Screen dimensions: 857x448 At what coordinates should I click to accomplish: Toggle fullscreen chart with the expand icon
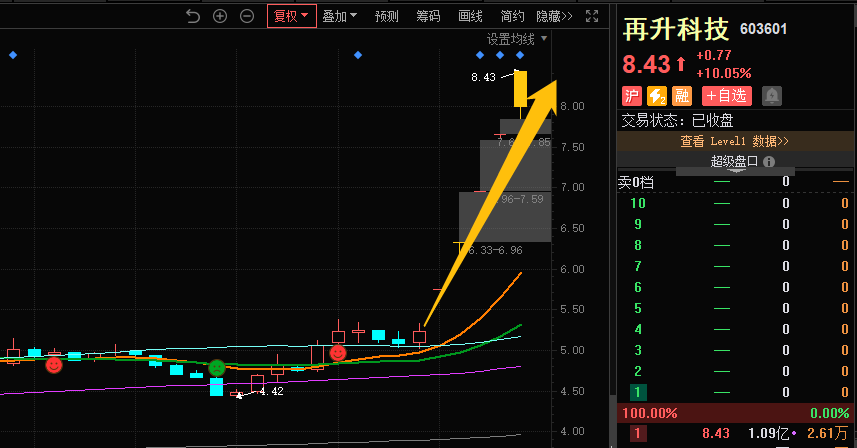coord(592,16)
